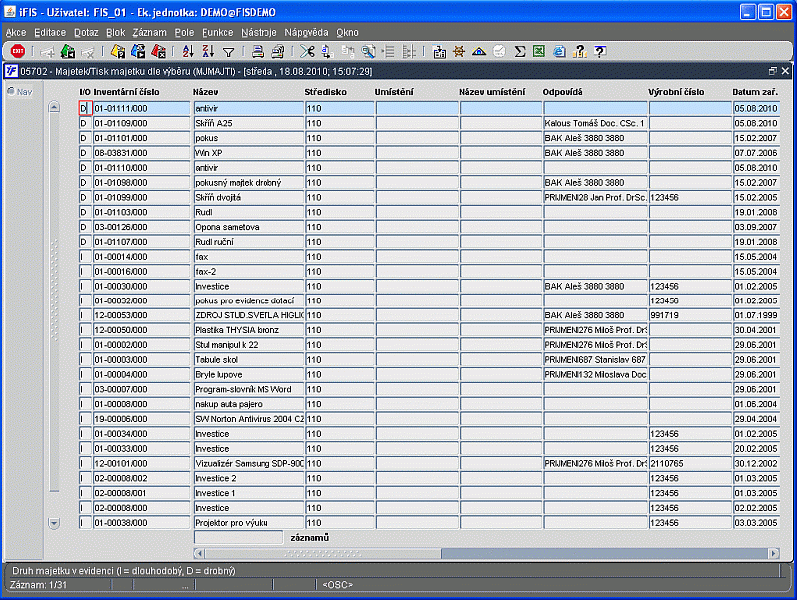Click the printer icon in toolbar
Viewport: 797px width, 600px height.
tap(258, 51)
